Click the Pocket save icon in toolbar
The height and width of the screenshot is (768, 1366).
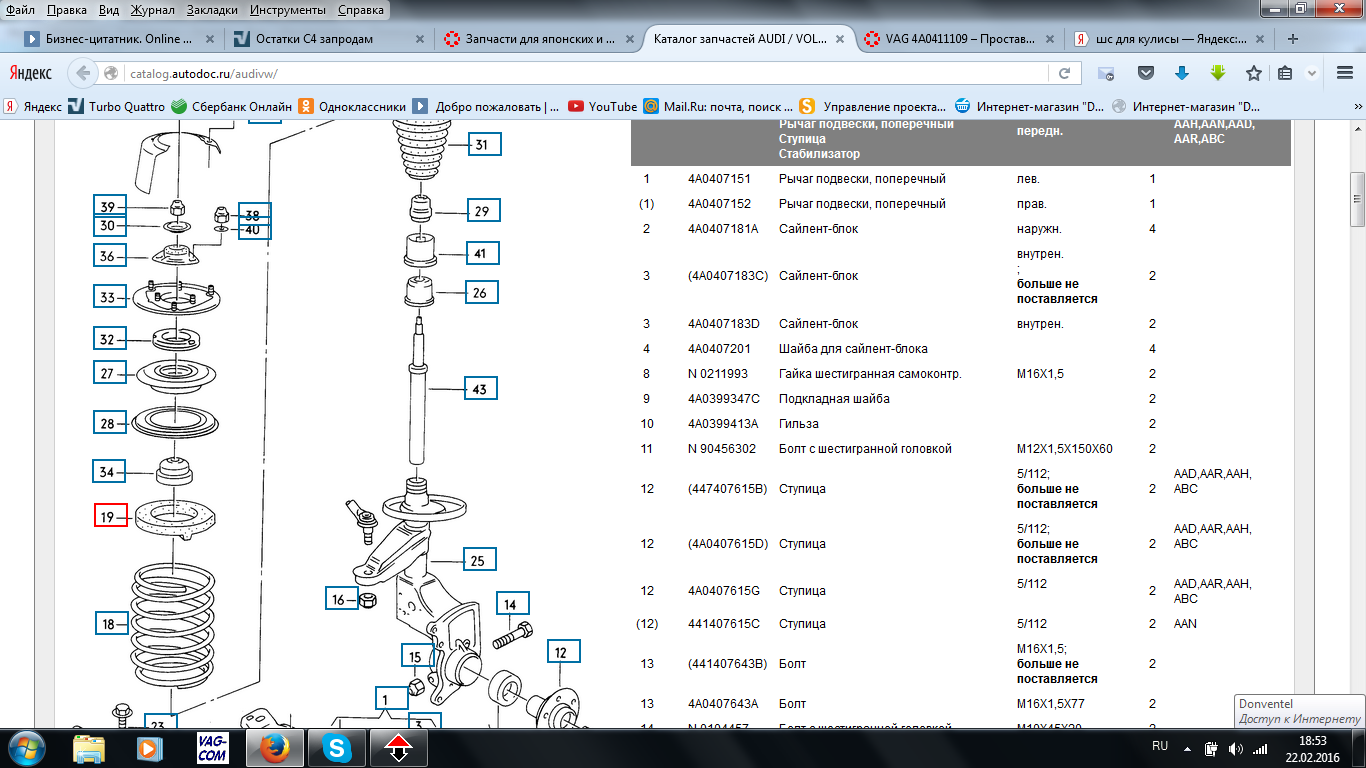tap(1147, 73)
